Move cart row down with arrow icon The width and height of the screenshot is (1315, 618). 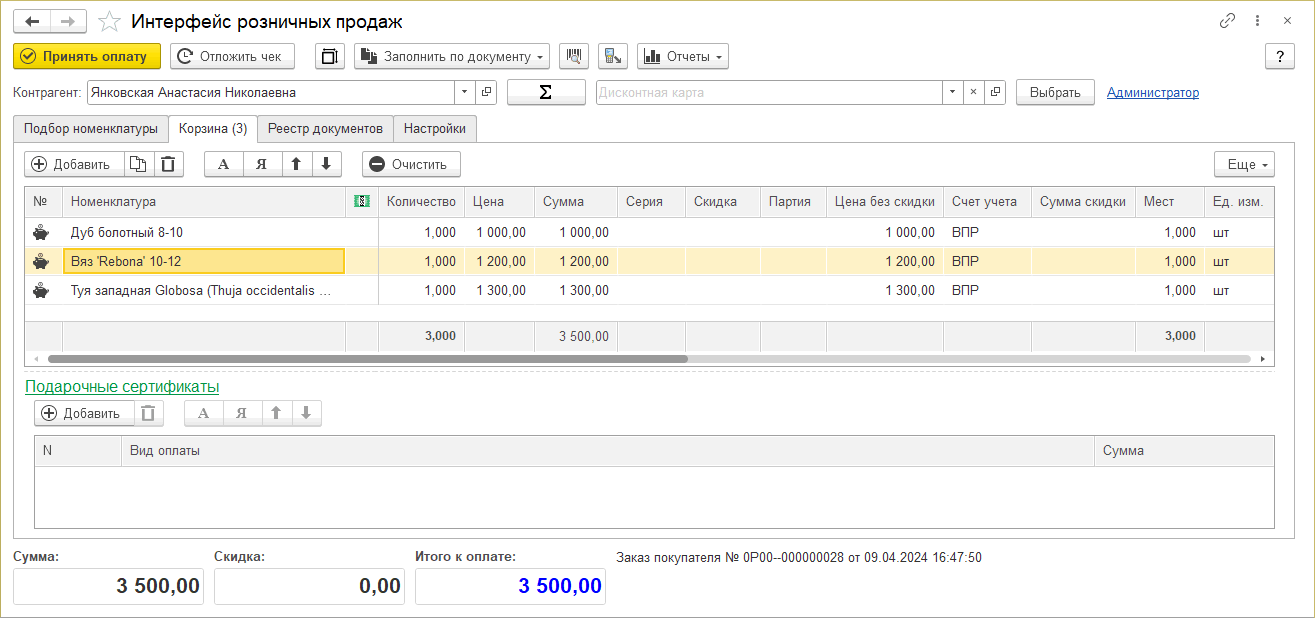pyautogui.click(x=327, y=164)
